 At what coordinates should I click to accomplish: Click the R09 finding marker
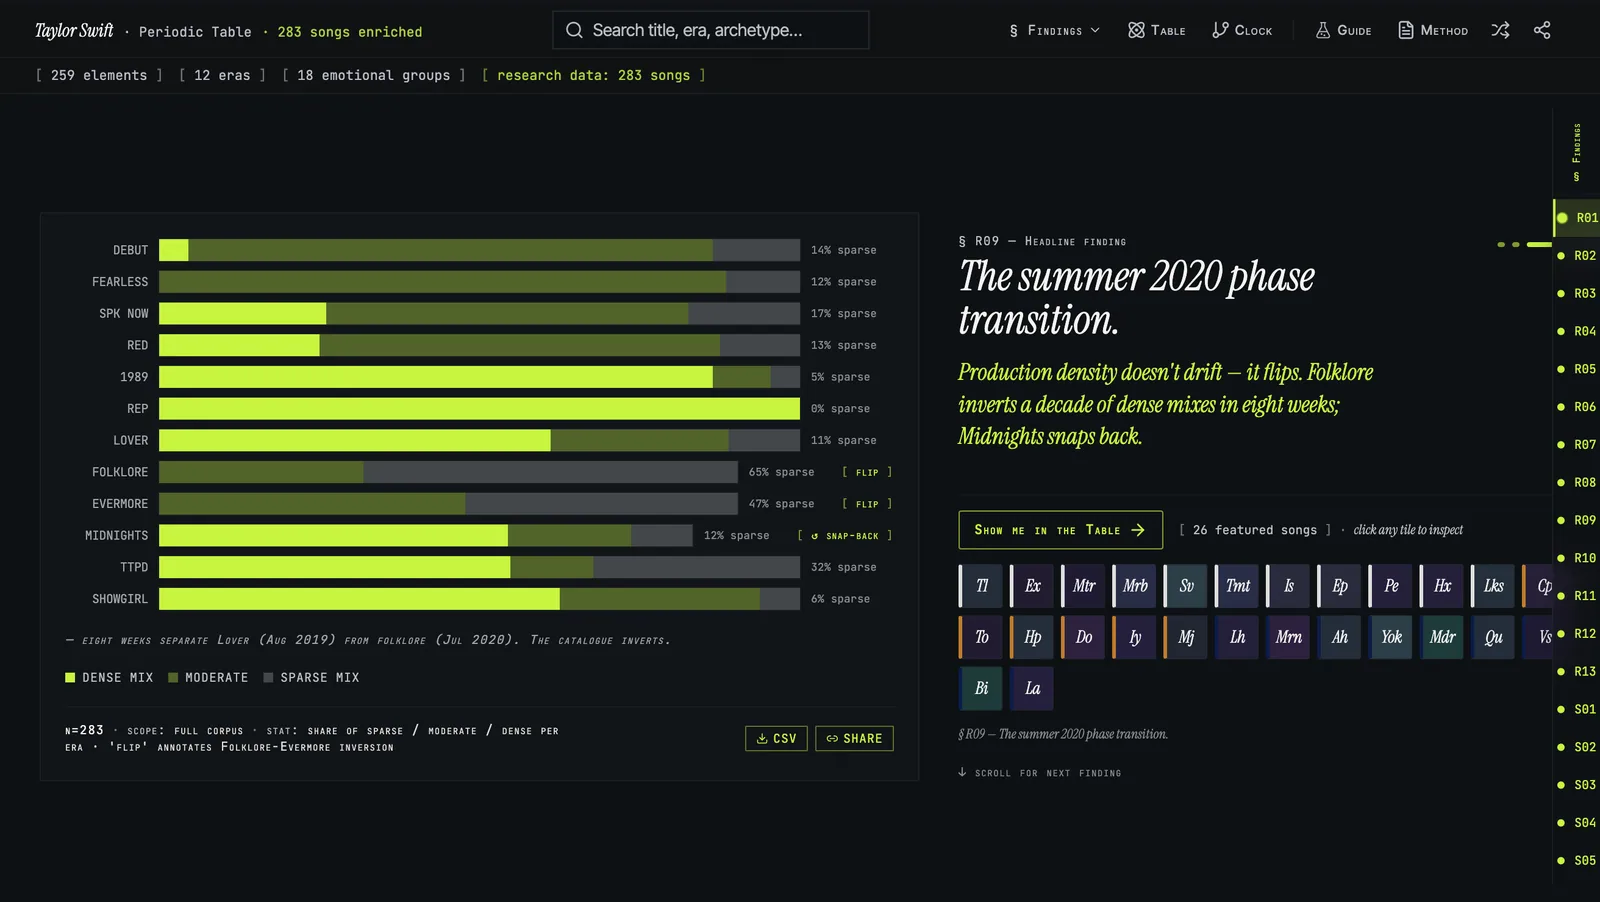tap(1577, 520)
